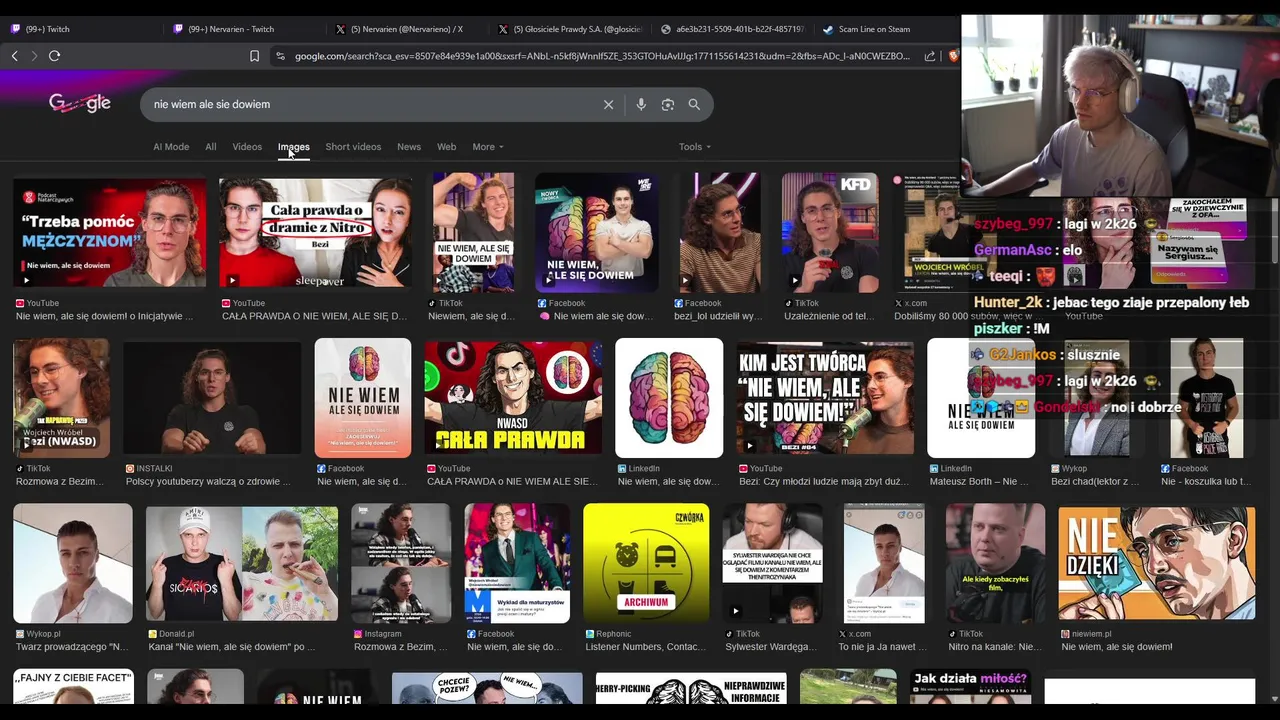Open TikTok "Nie wiem, ale się dowiem" thumbnail
This screenshot has width=1280, height=720.
(x=473, y=232)
